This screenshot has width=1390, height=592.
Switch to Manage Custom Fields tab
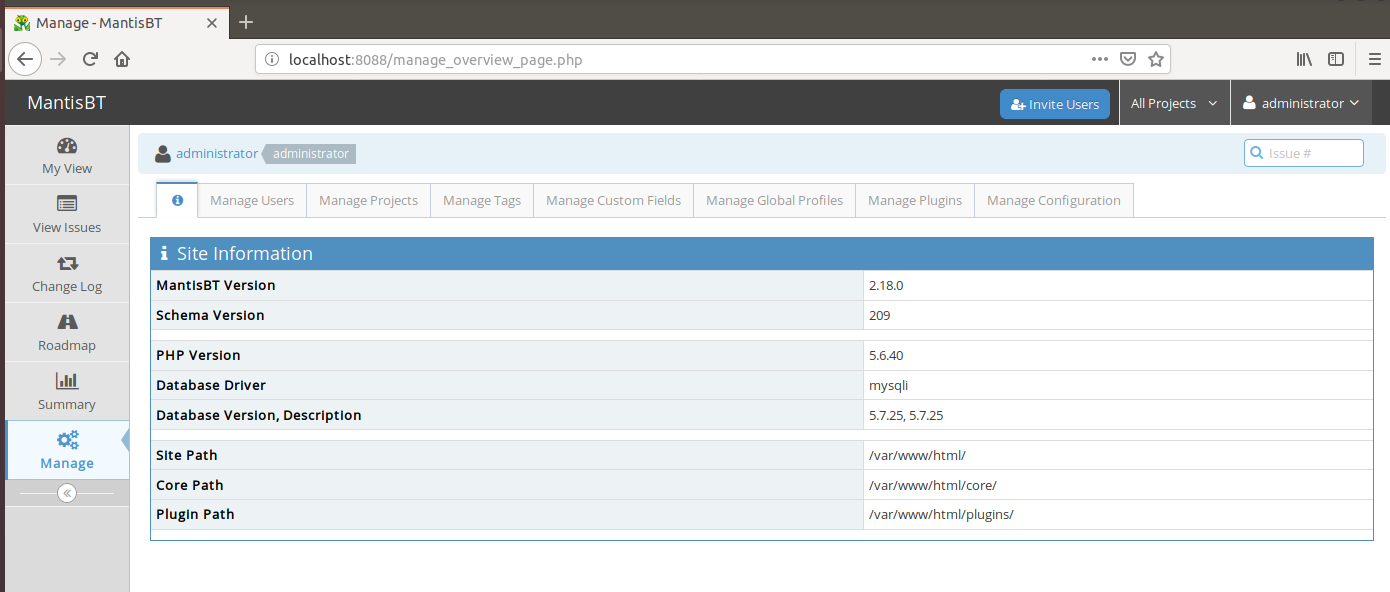pyautogui.click(x=613, y=200)
